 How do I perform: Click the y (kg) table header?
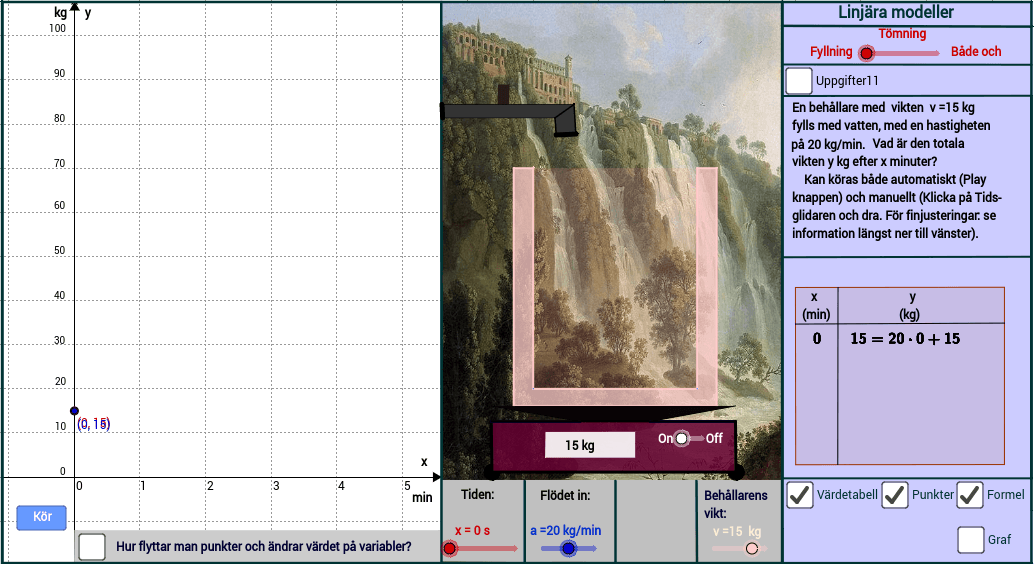[910, 306]
